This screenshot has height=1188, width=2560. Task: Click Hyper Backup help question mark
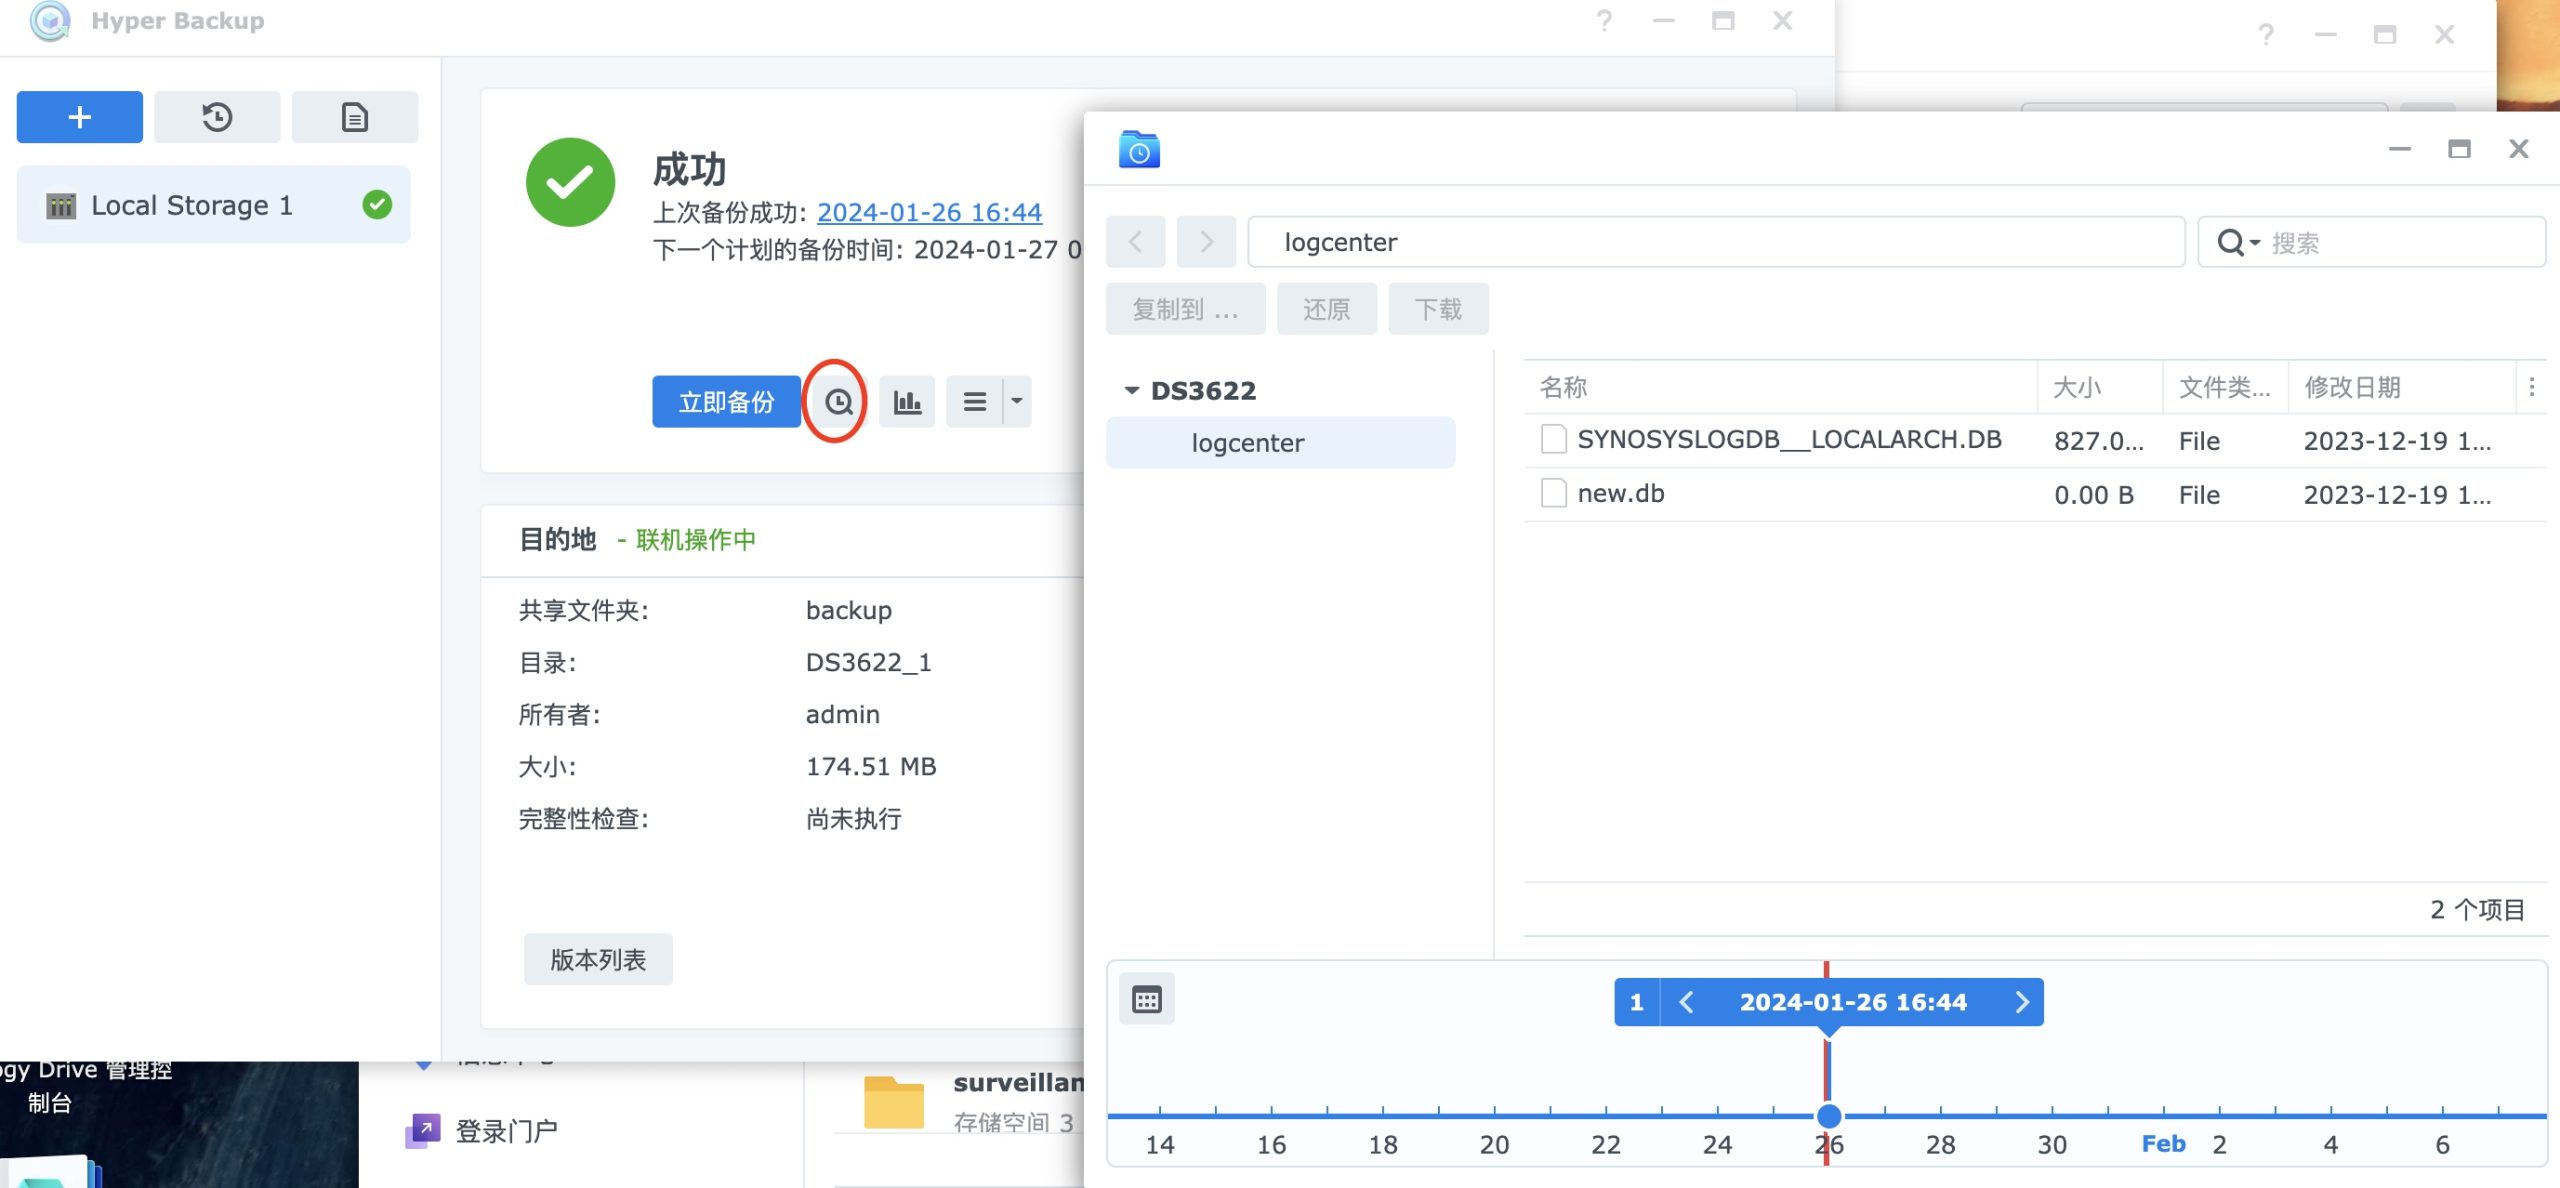pyautogui.click(x=1604, y=21)
